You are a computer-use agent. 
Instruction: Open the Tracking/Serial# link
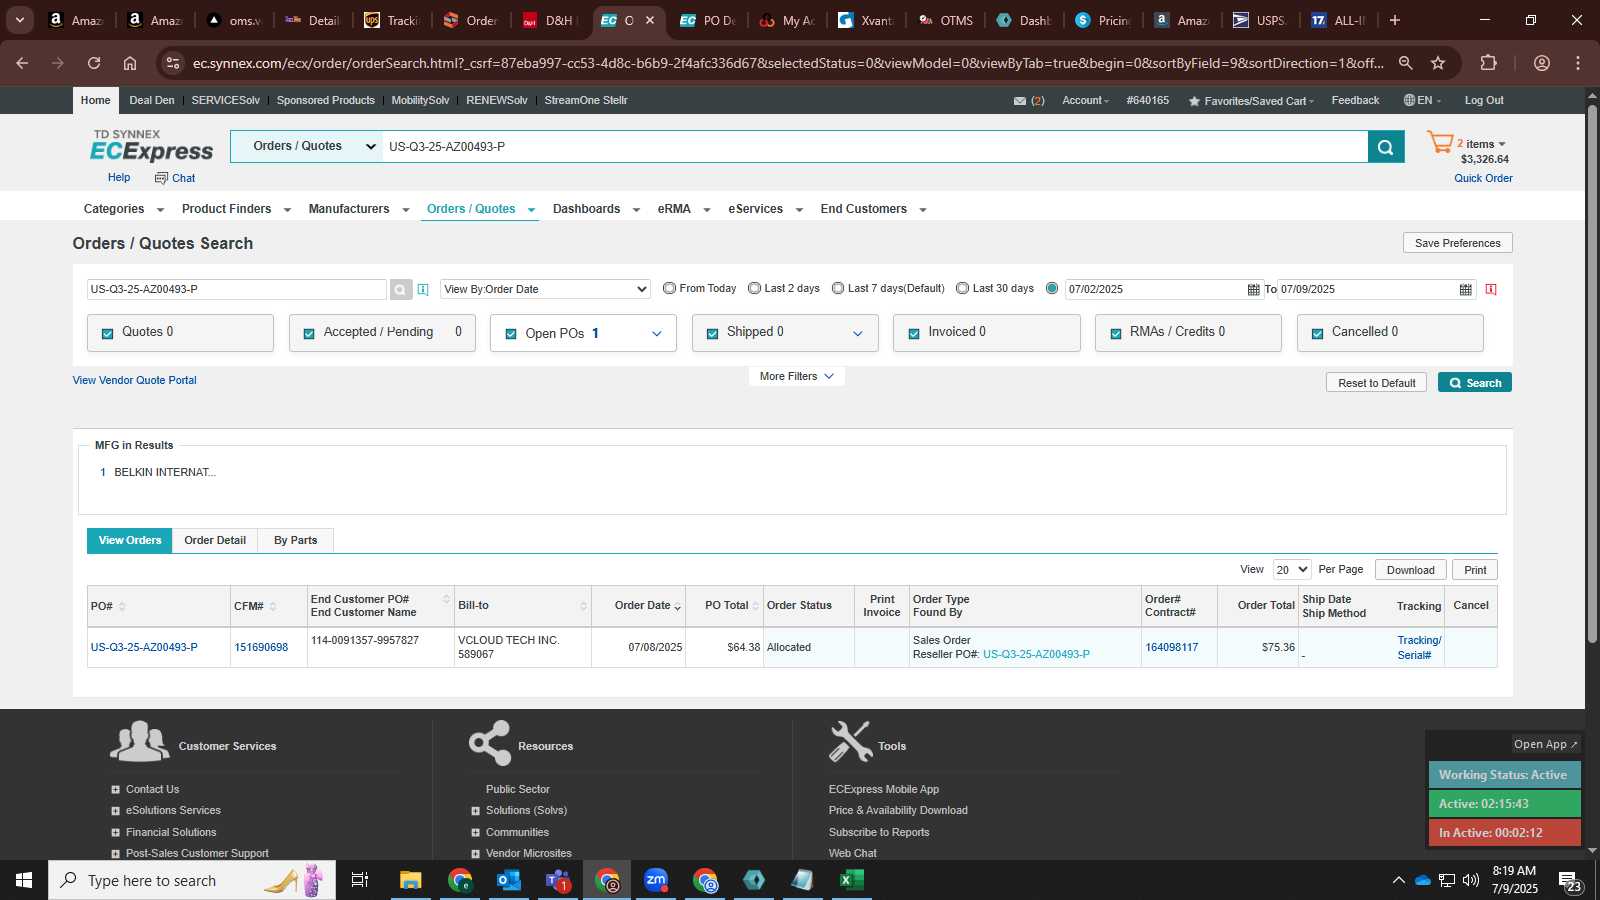[x=1419, y=648]
